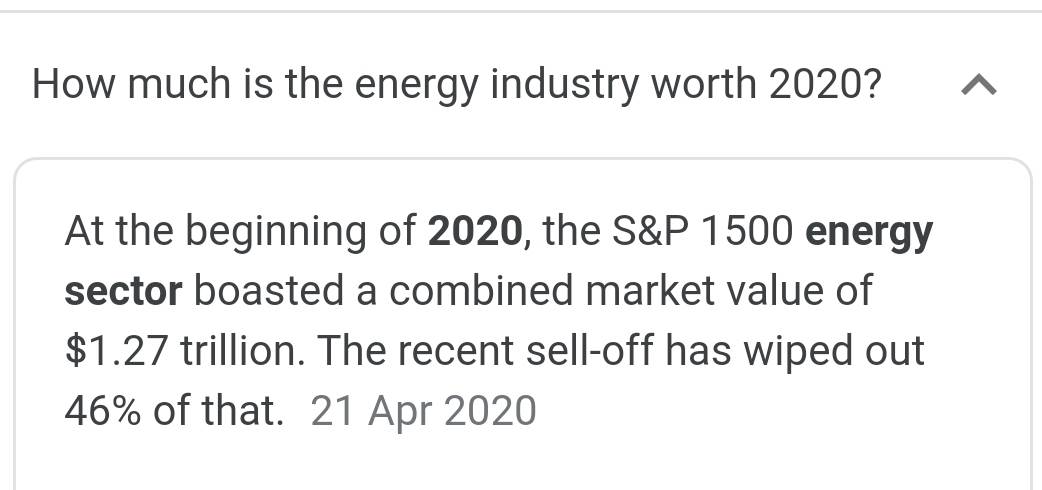
Task: Collapse the energy industry question chevron
Action: (979, 88)
